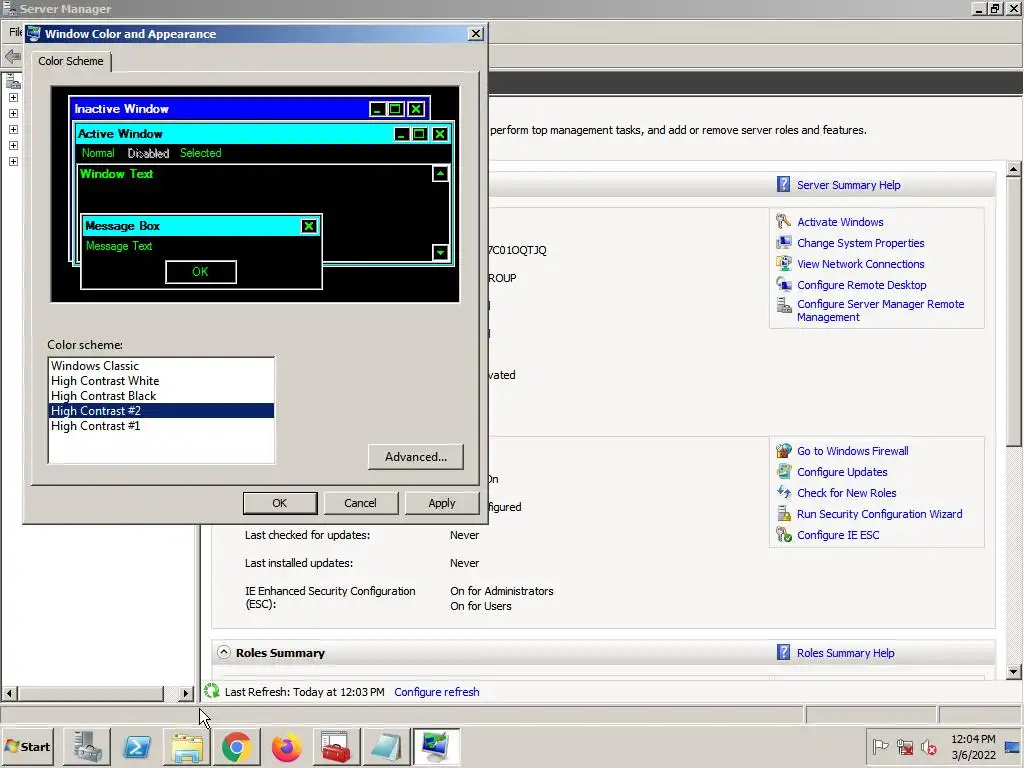The width and height of the screenshot is (1024, 768).
Task: Expand the fourth tree node plus sign
Action: point(13,145)
